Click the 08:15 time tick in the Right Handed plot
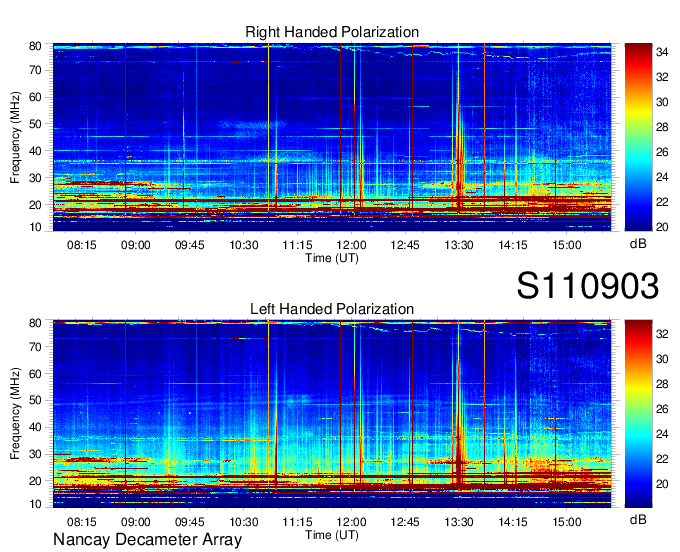This screenshot has width=680, height=552. (82, 245)
